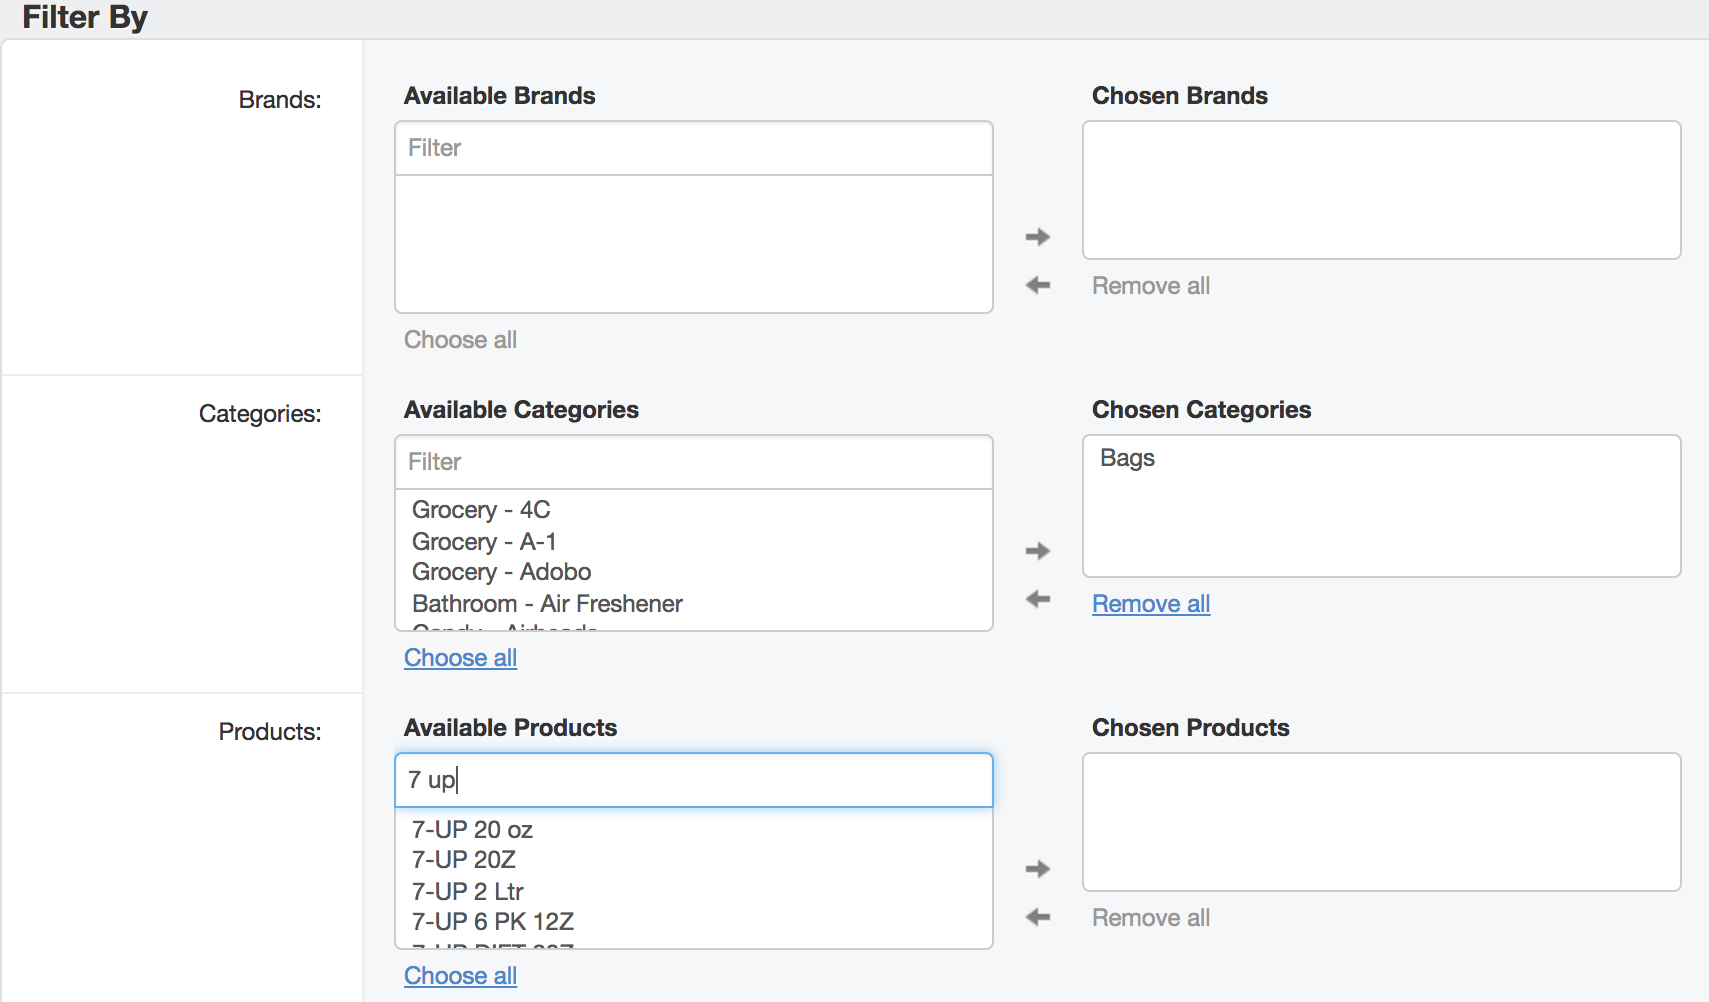The width and height of the screenshot is (1709, 1002).
Task: Select '7-UP 6 PK 12Z' product
Action: pos(694,922)
